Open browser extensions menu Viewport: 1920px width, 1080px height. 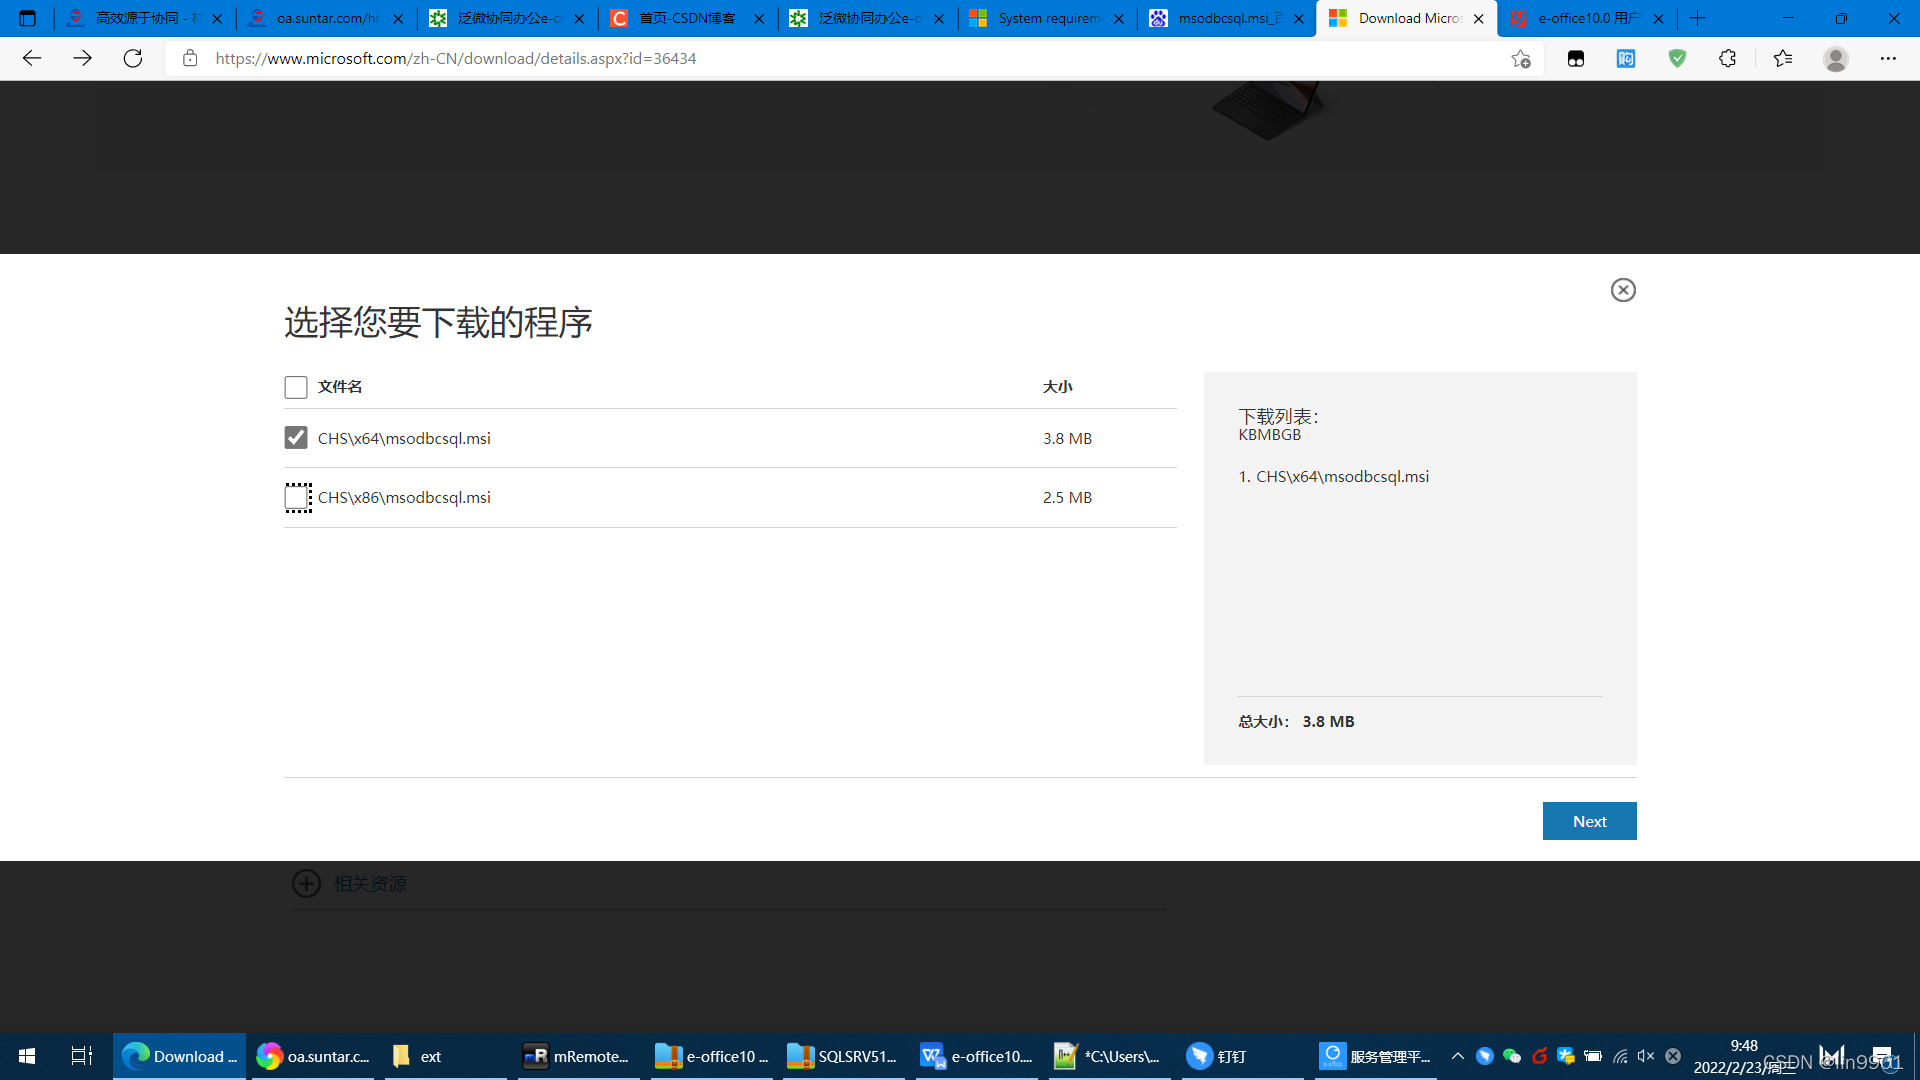[x=1727, y=58]
